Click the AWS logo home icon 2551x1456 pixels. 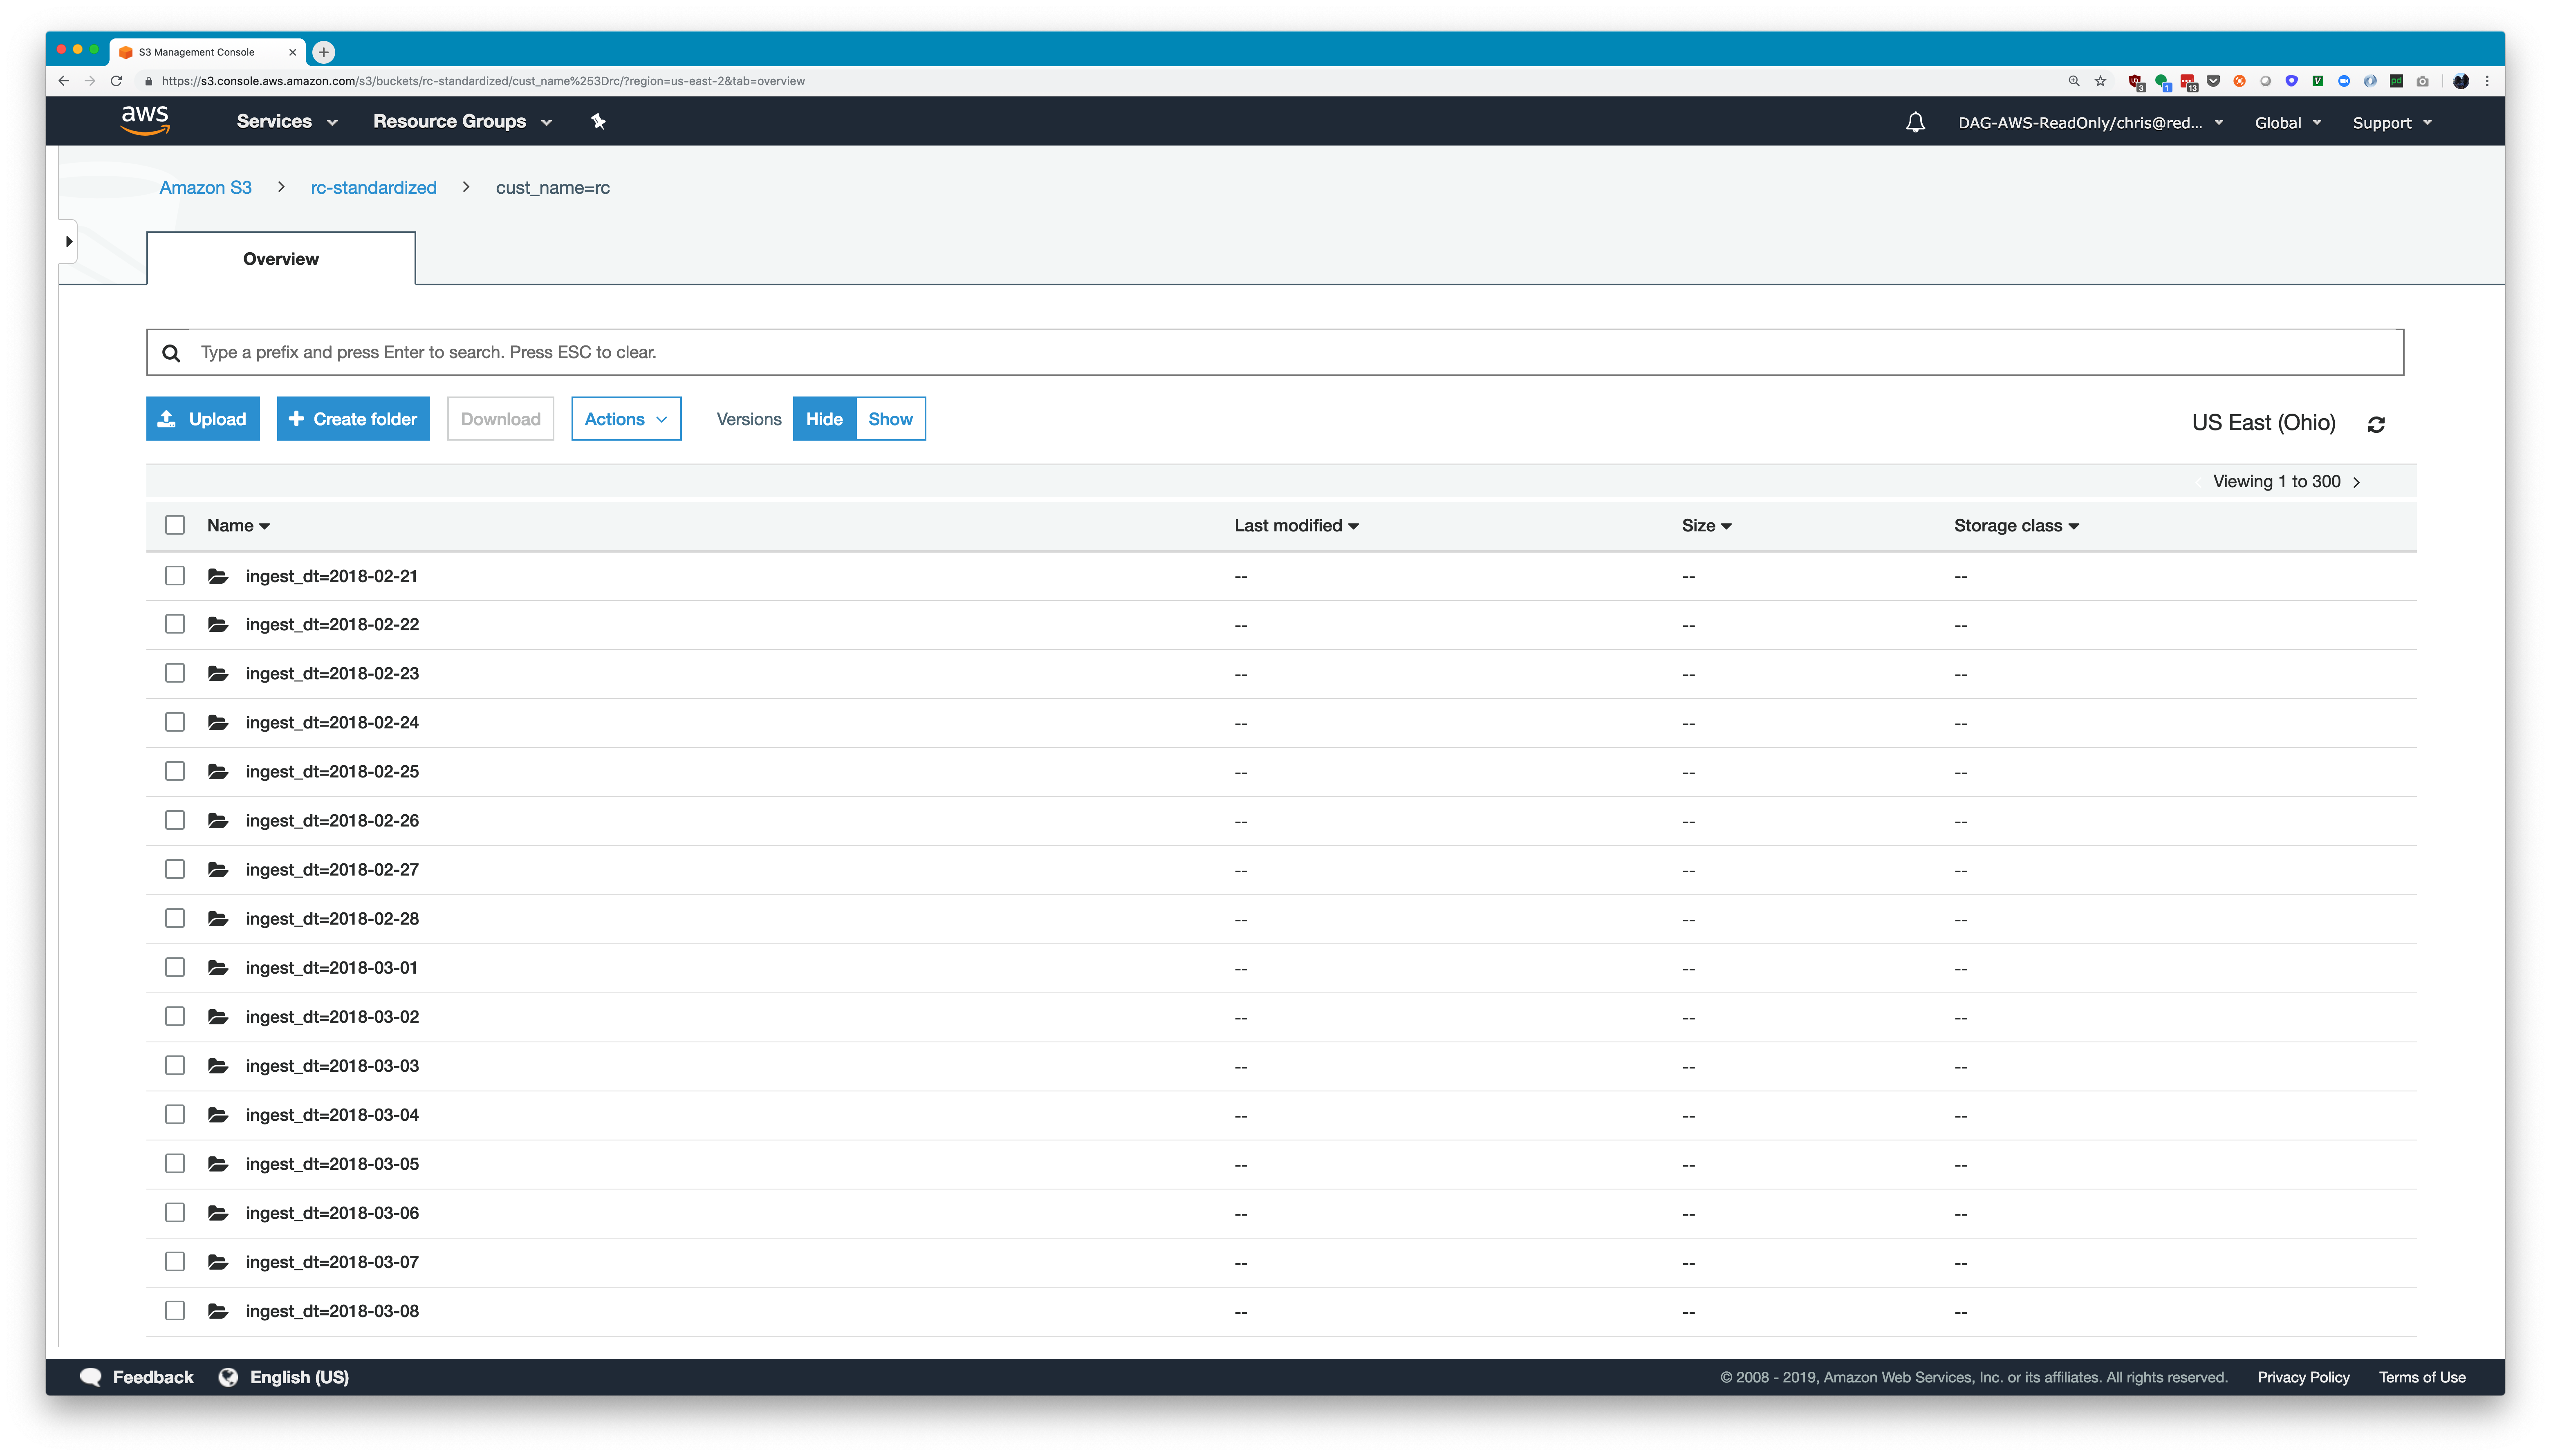point(145,120)
